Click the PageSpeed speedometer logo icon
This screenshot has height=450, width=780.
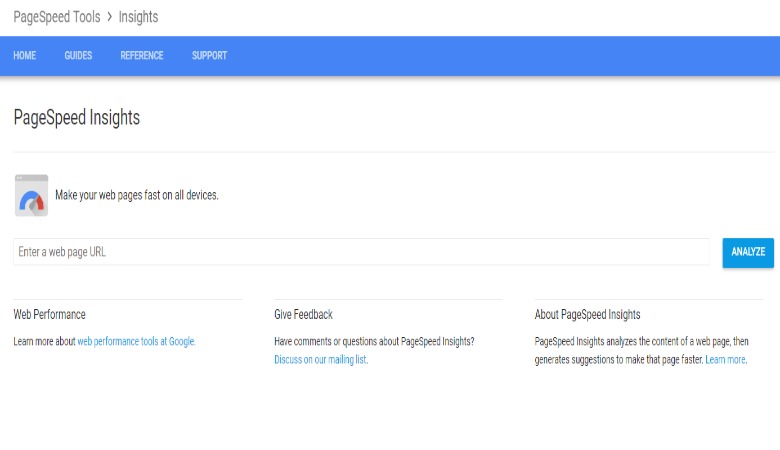coord(31,195)
